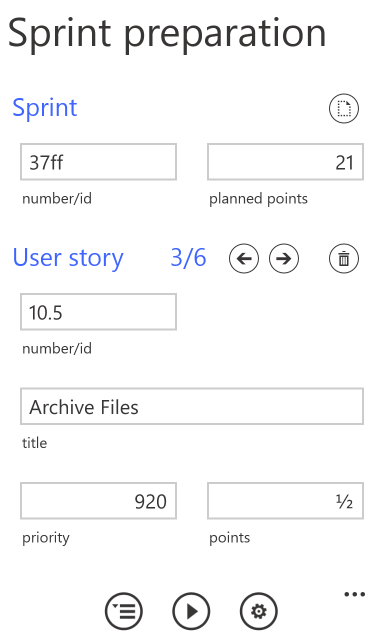
Task: Select the story points field showing ½
Action: click(x=285, y=501)
